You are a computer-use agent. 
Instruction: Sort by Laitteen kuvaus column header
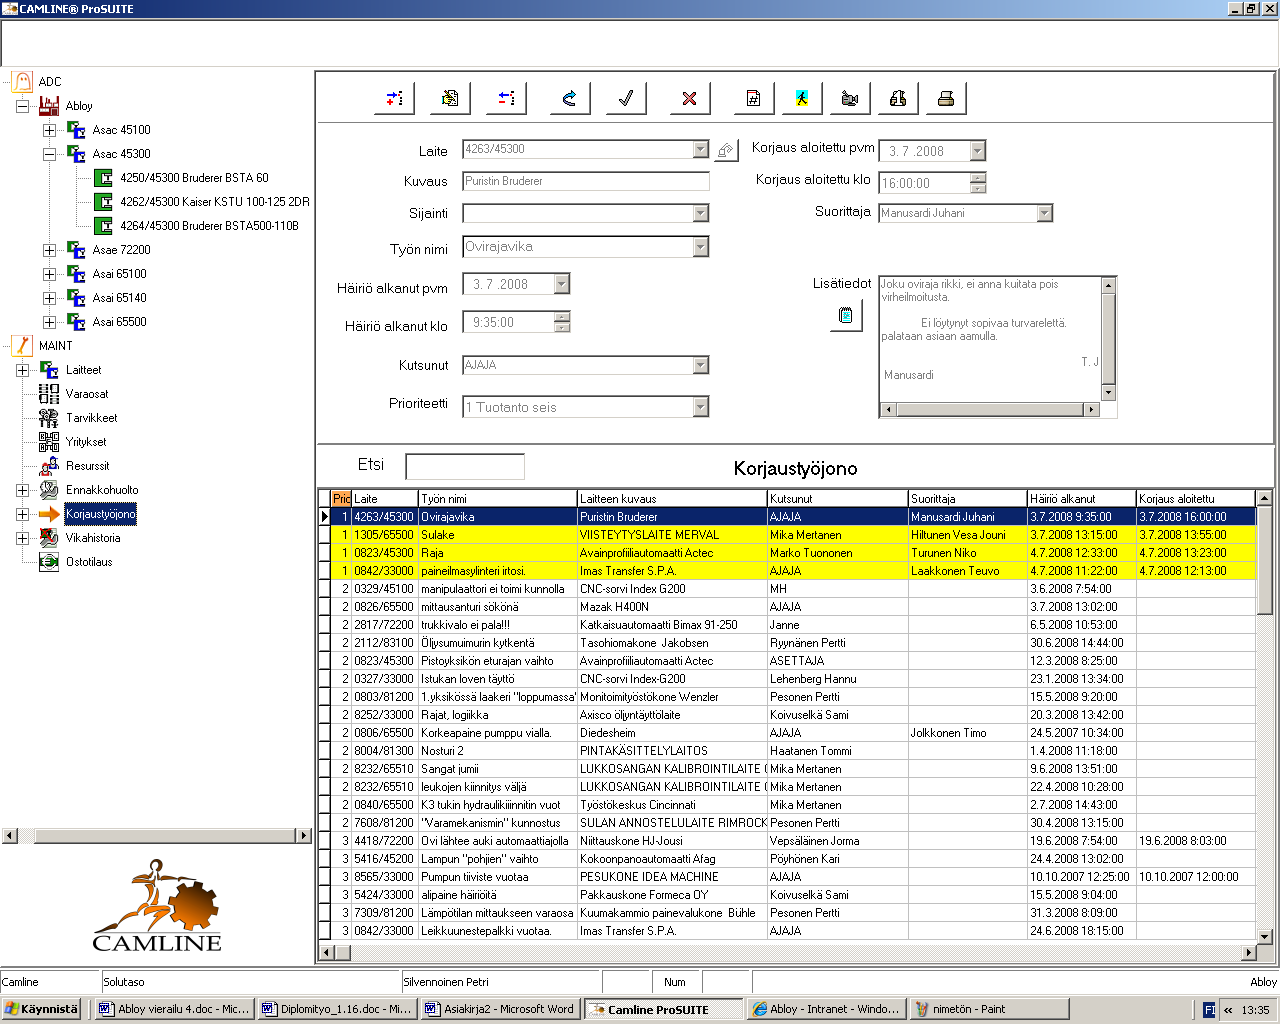671,498
